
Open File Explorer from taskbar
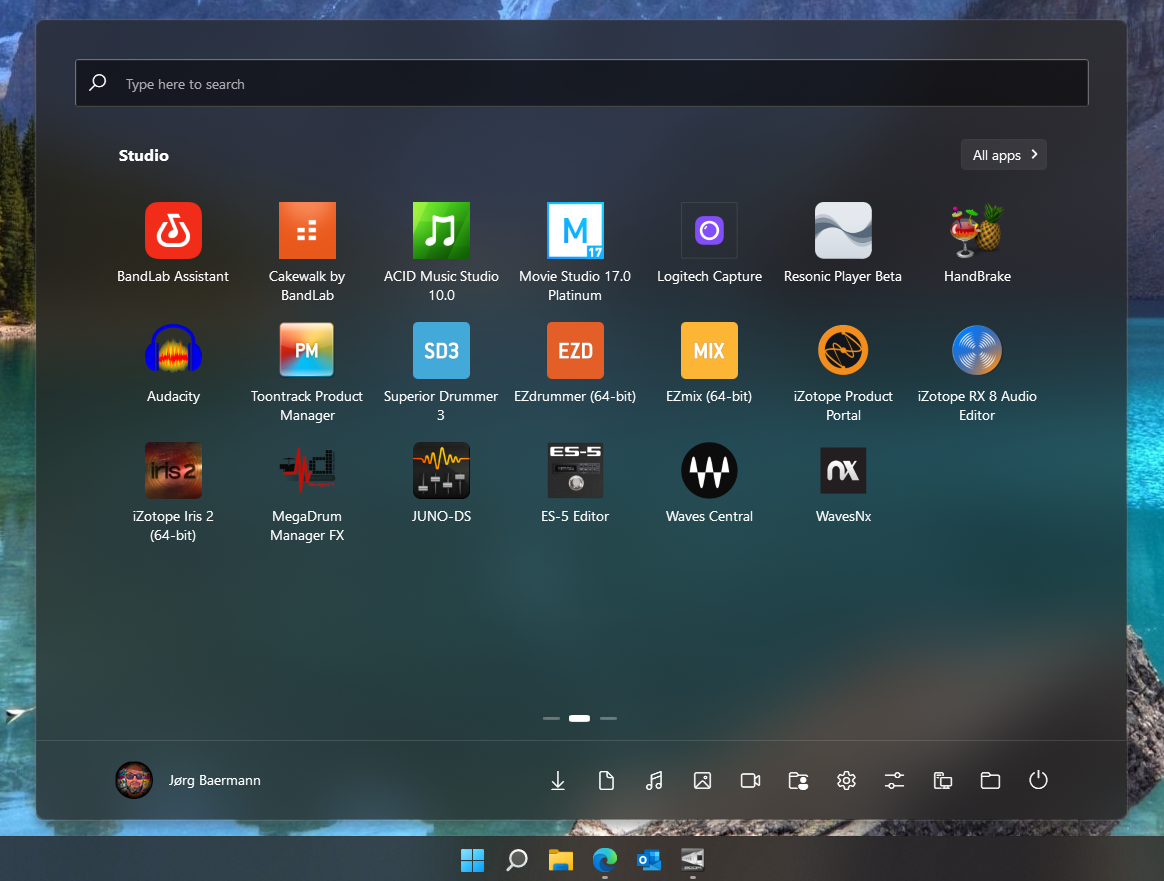(560, 860)
